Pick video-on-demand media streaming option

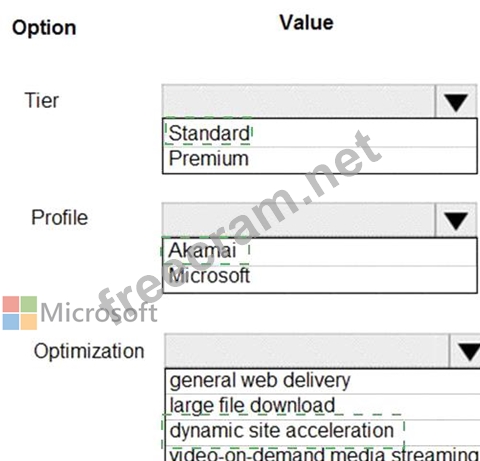coord(323,454)
